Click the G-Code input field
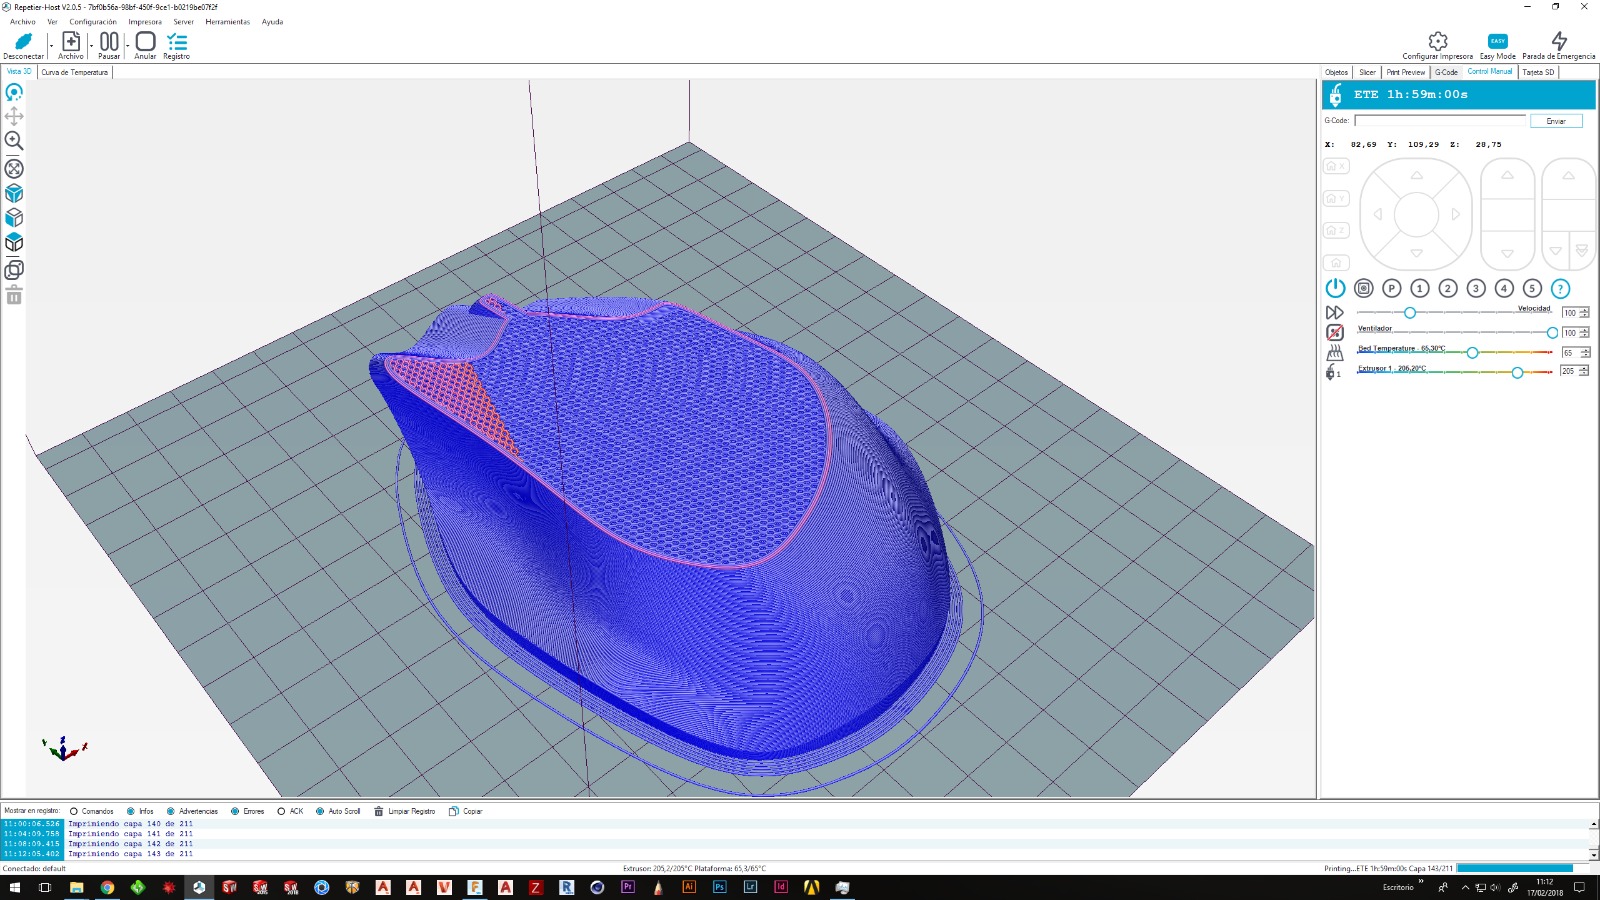This screenshot has height=900, width=1600. [x=1440, y=121]
